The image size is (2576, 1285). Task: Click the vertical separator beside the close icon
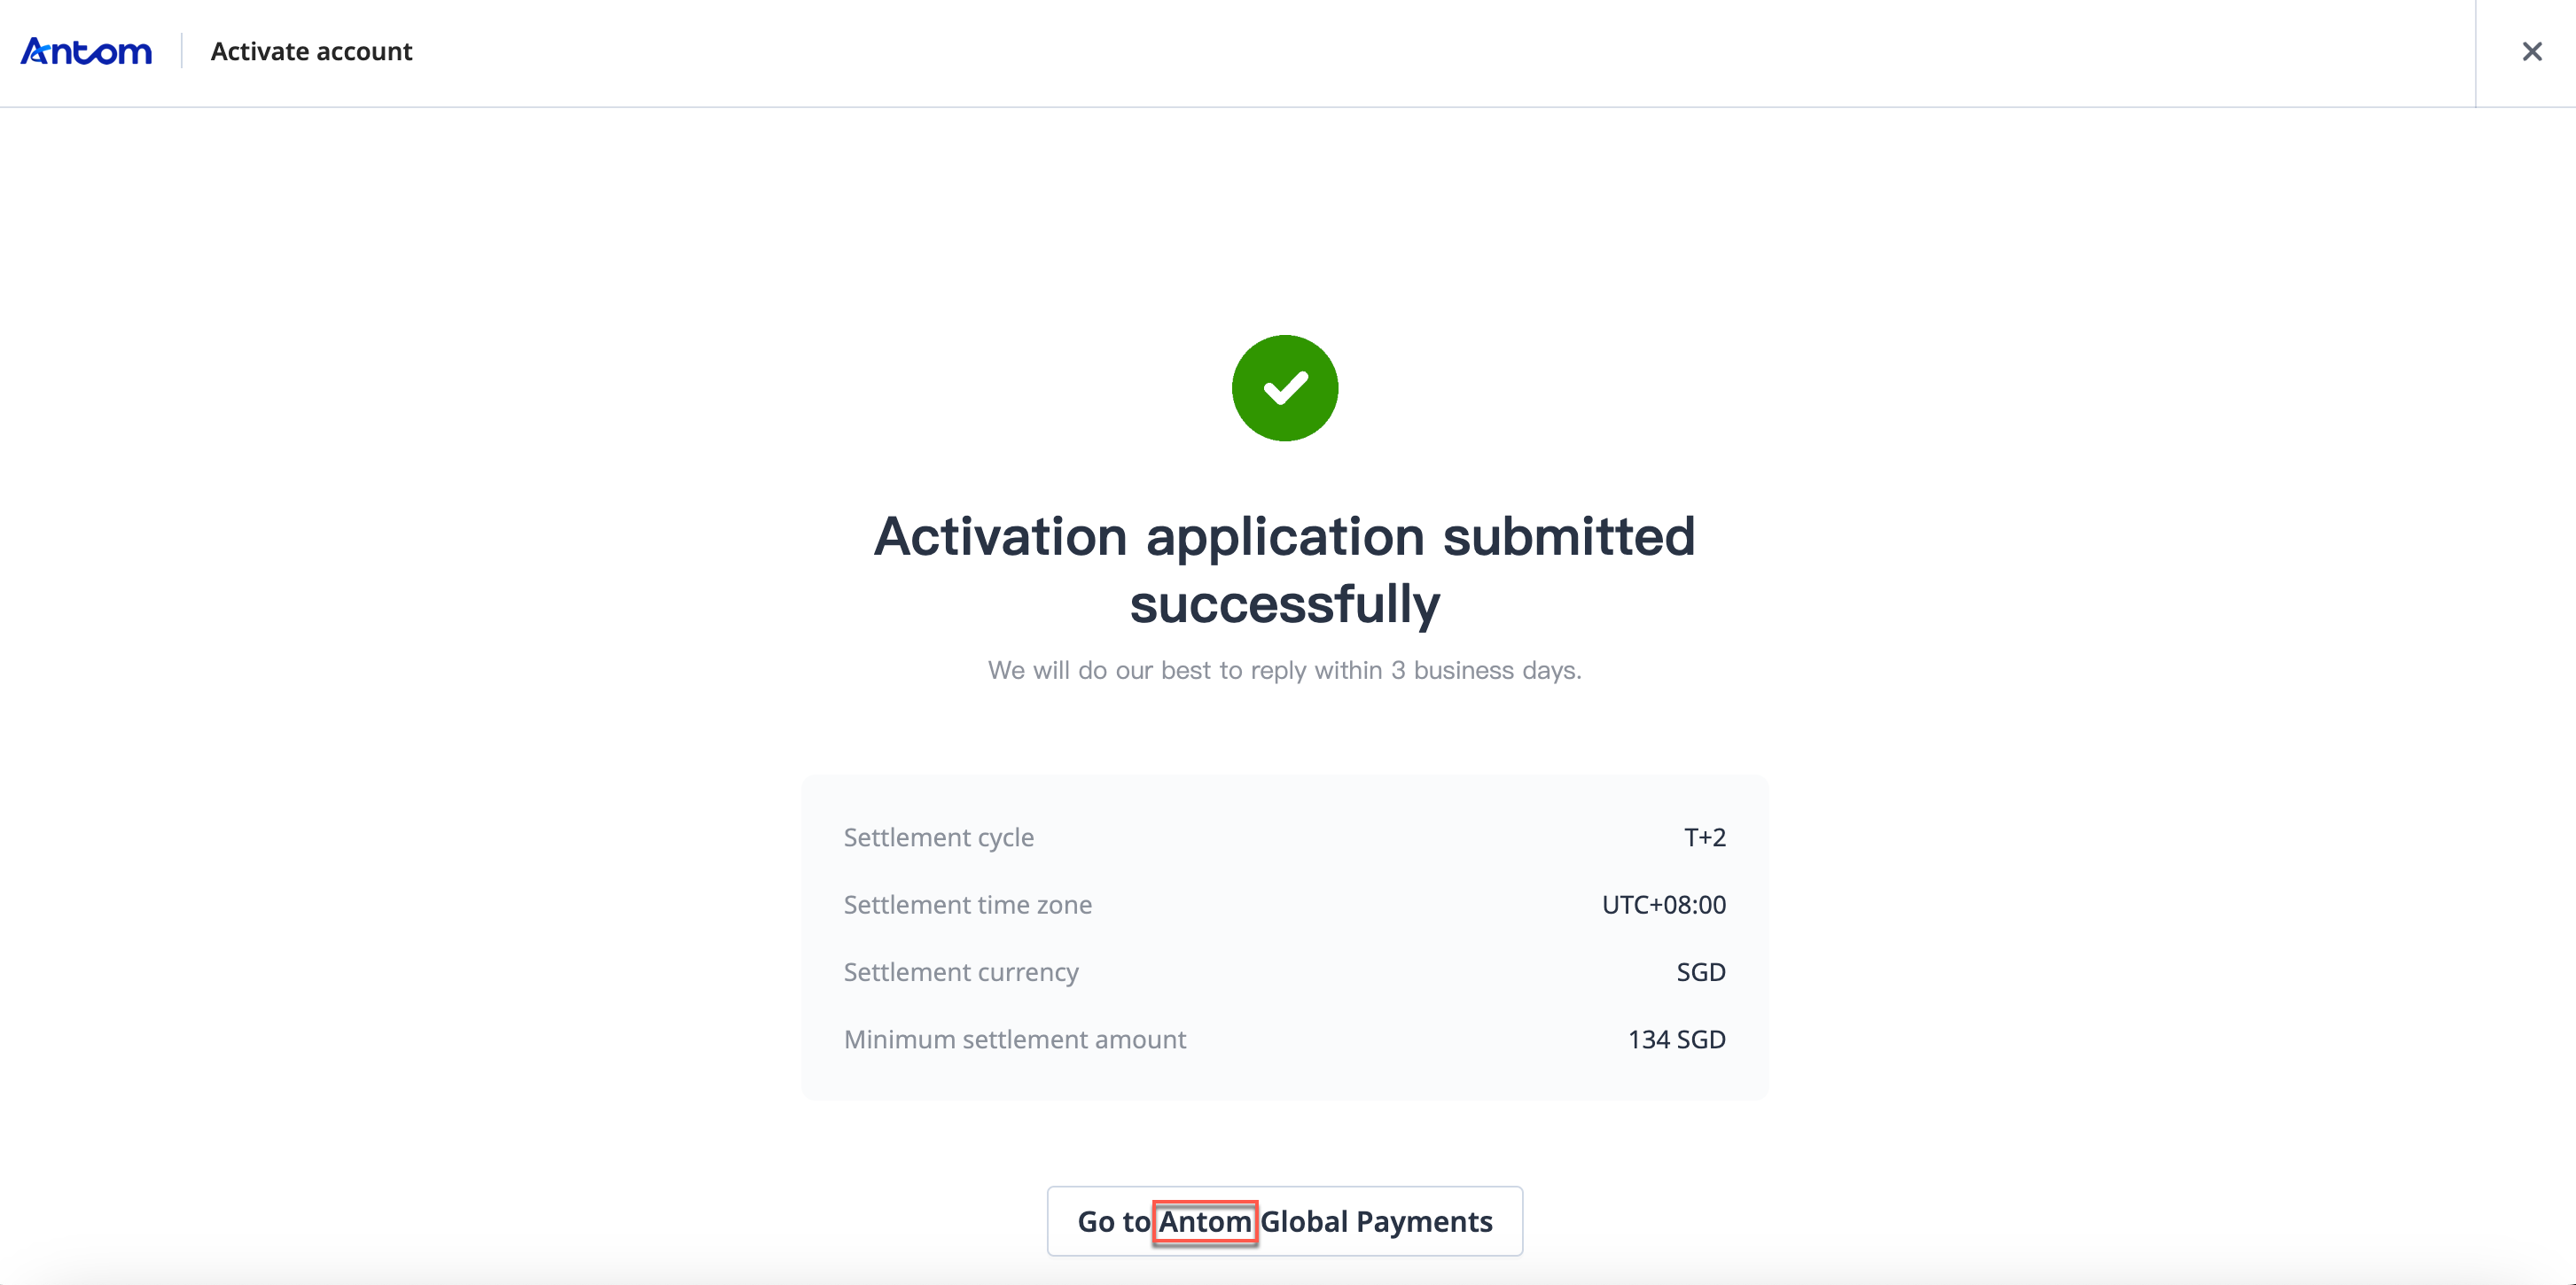point(2475,51)
